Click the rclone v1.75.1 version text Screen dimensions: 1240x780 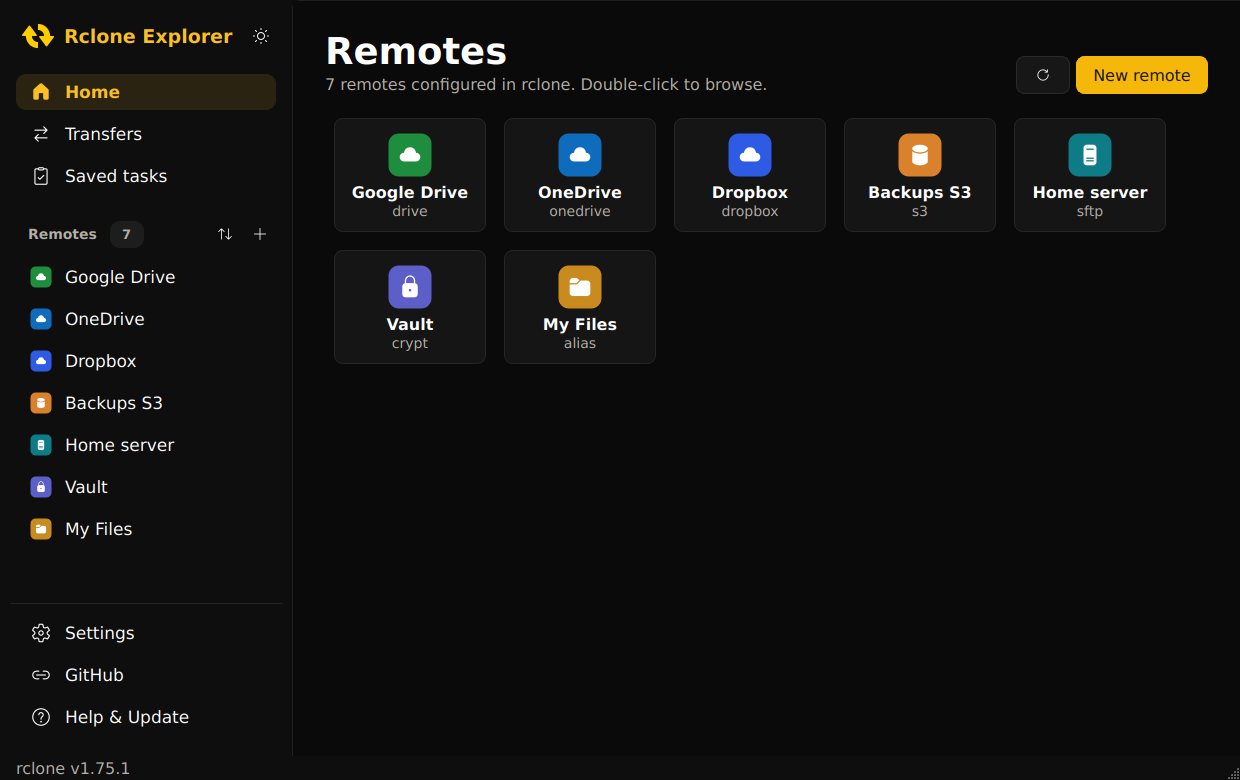click(73, 768)
